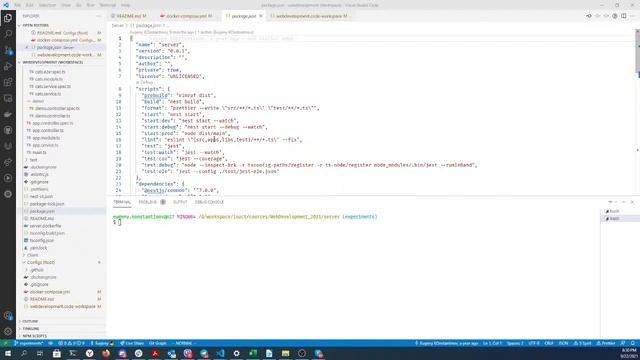640x360 pixels.
Task: Open the File menu
Action: (18, 5)
